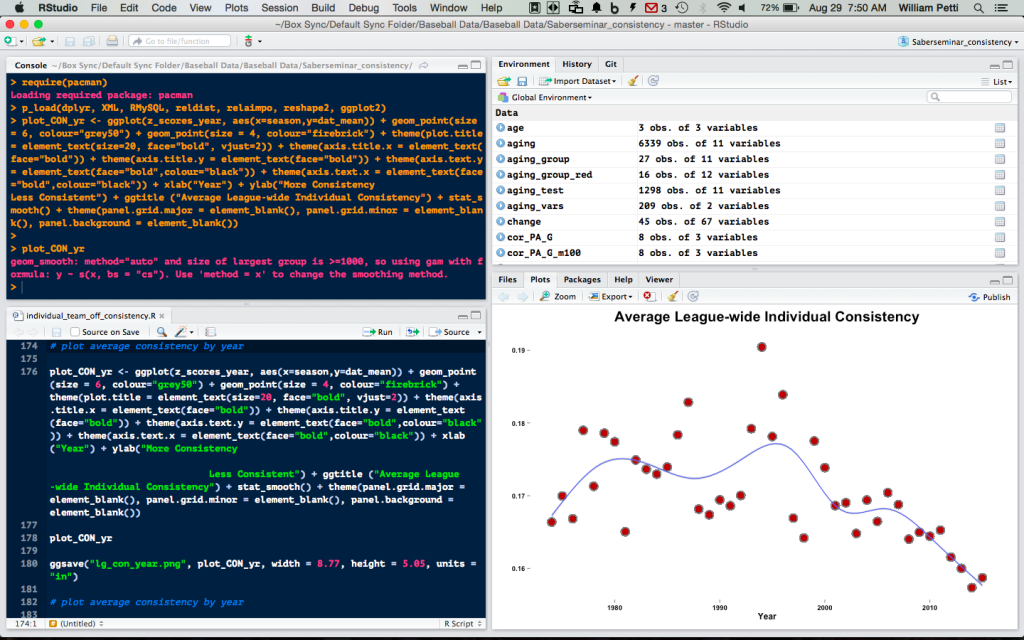Open the Export dropdown in Plots pane
The image size is (1024, 640).
click(x=613, y=296)
